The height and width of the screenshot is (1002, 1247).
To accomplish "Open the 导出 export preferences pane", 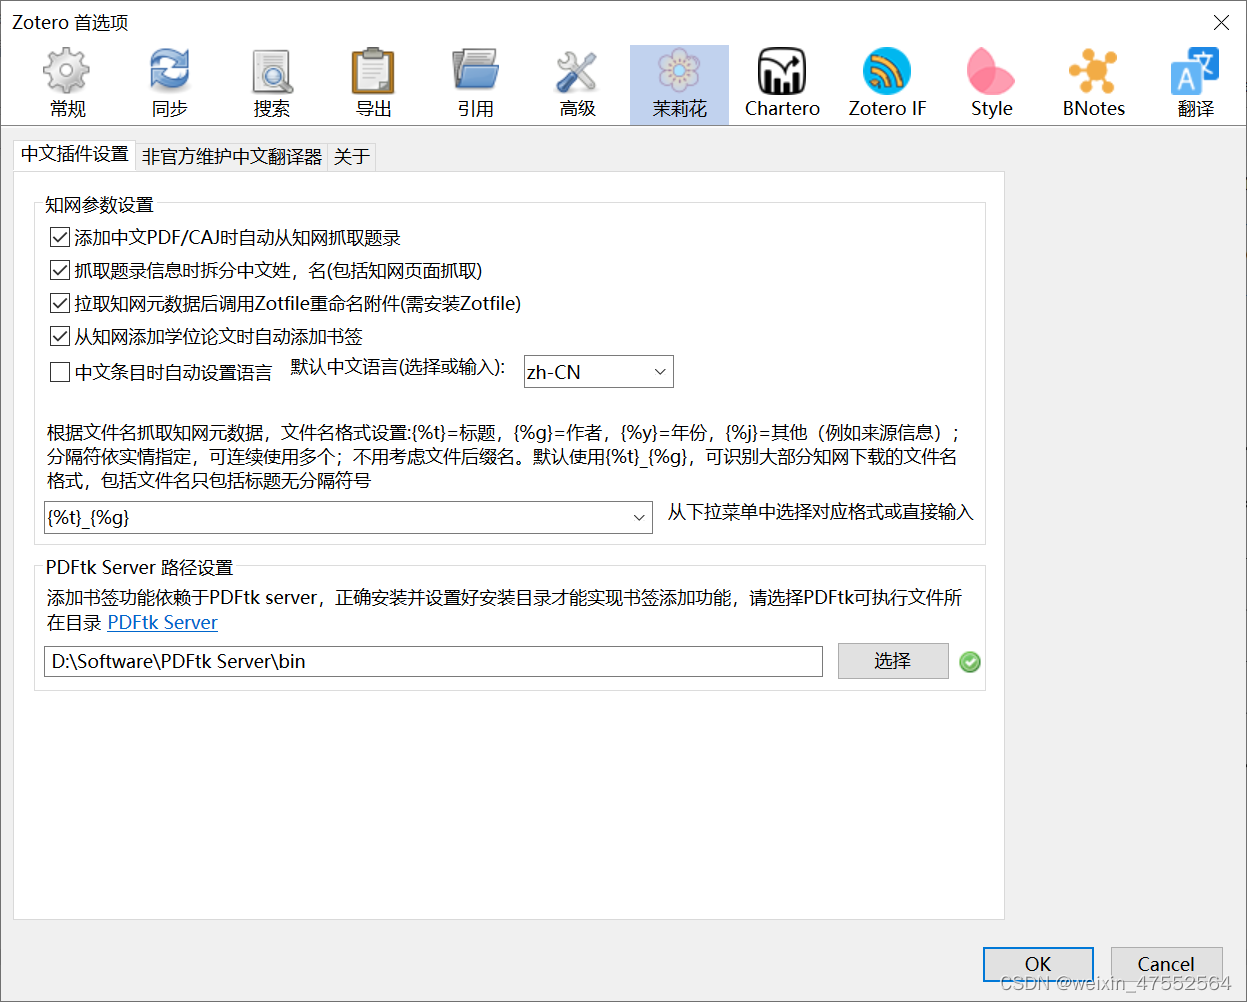I will 373,84.
